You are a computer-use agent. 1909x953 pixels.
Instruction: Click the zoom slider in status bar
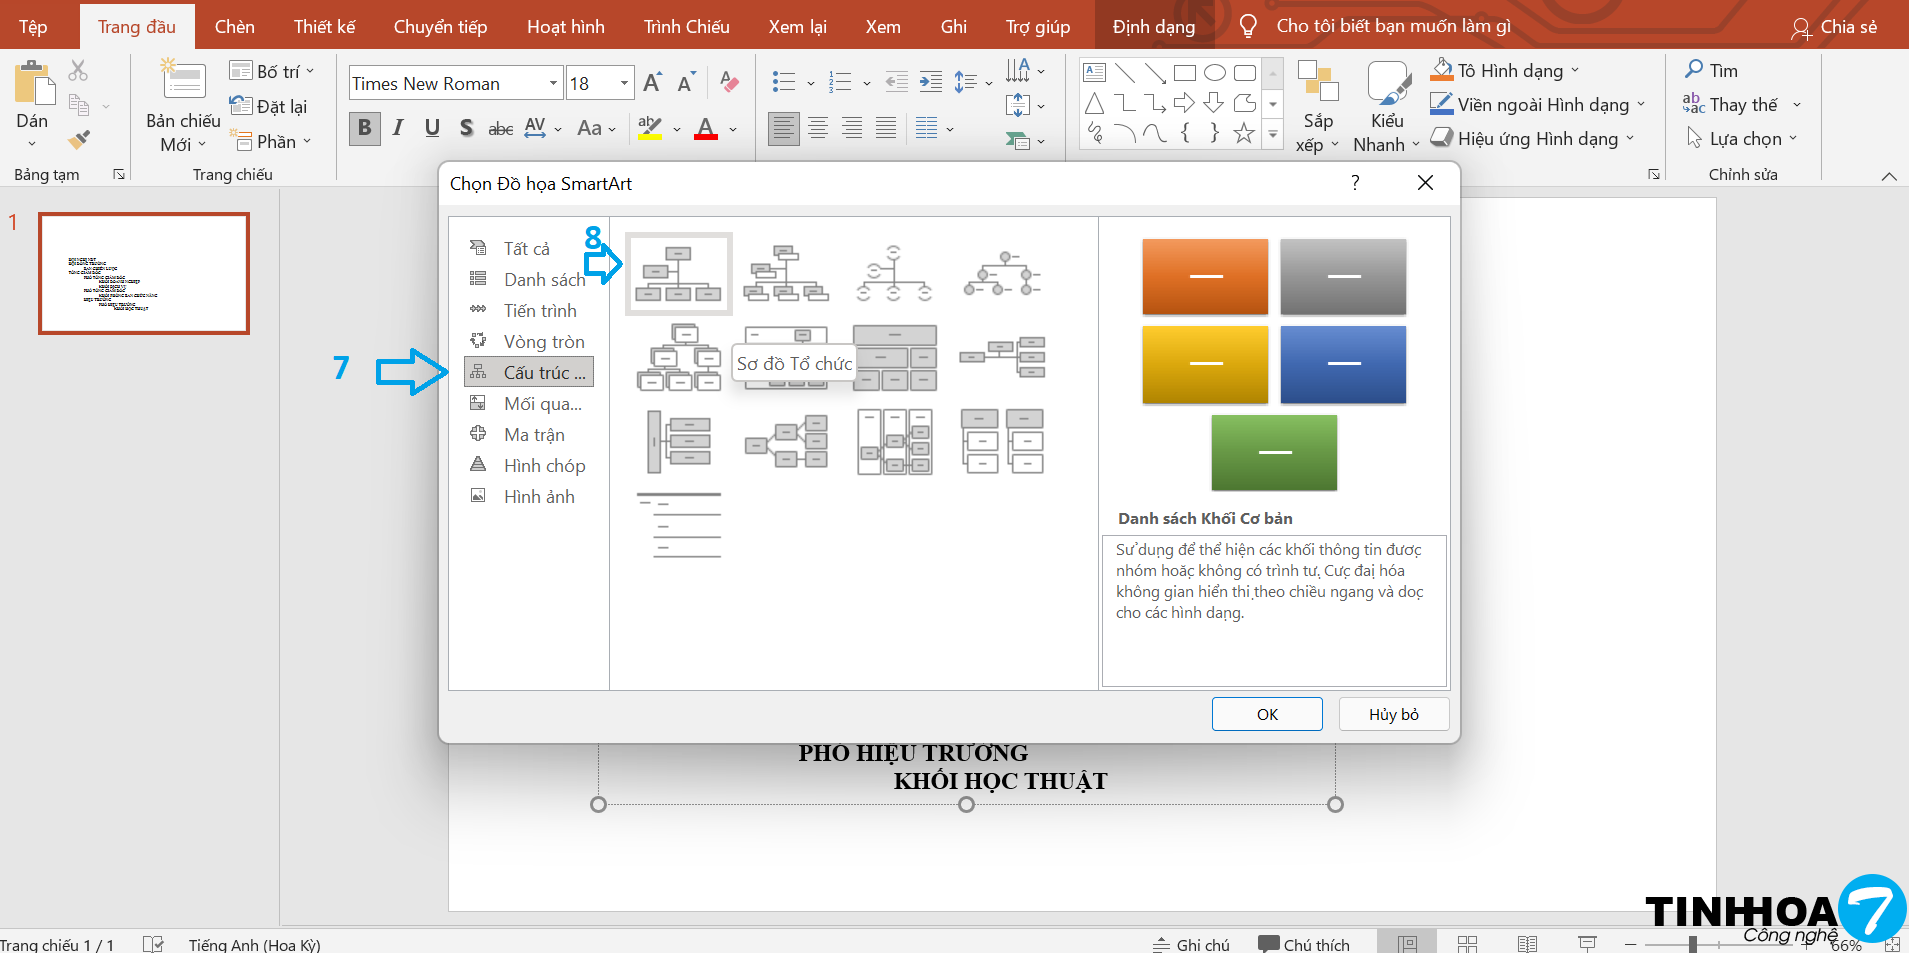(x=1692, y=944)
